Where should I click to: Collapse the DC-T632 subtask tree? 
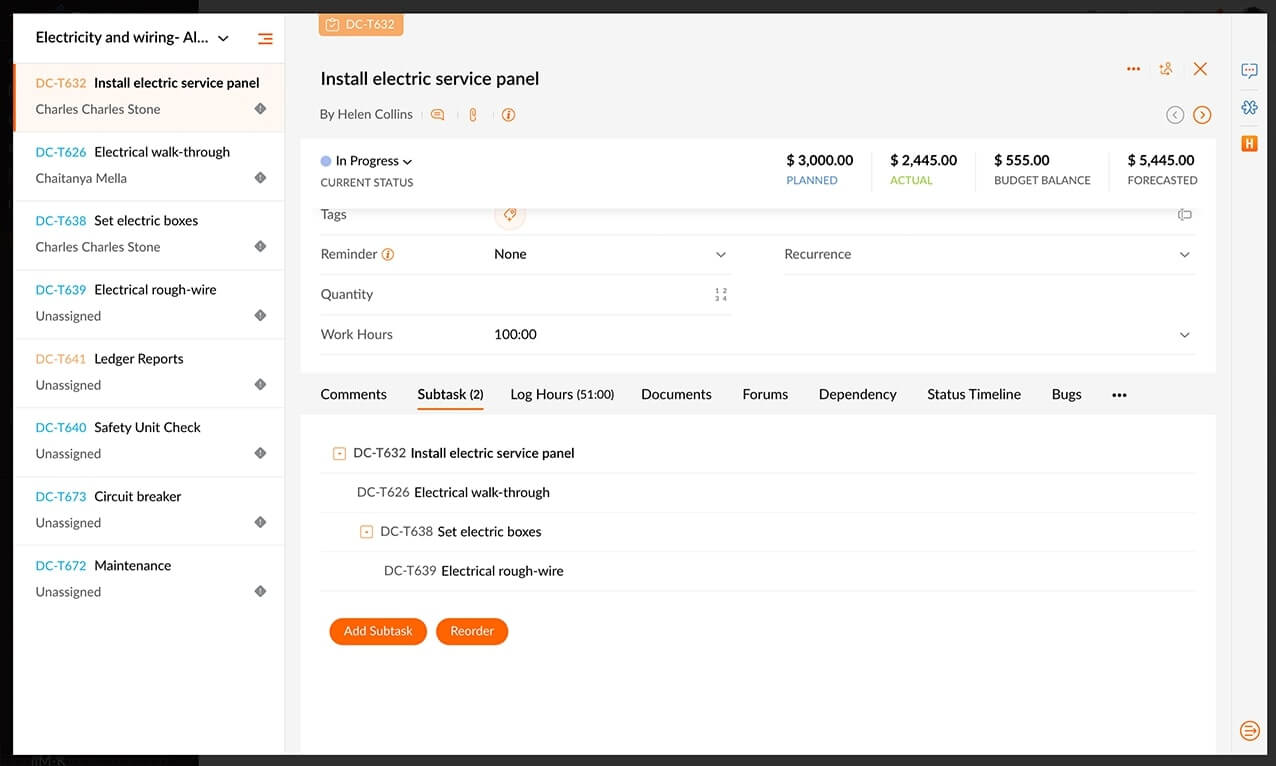click(x=339, y=454)
